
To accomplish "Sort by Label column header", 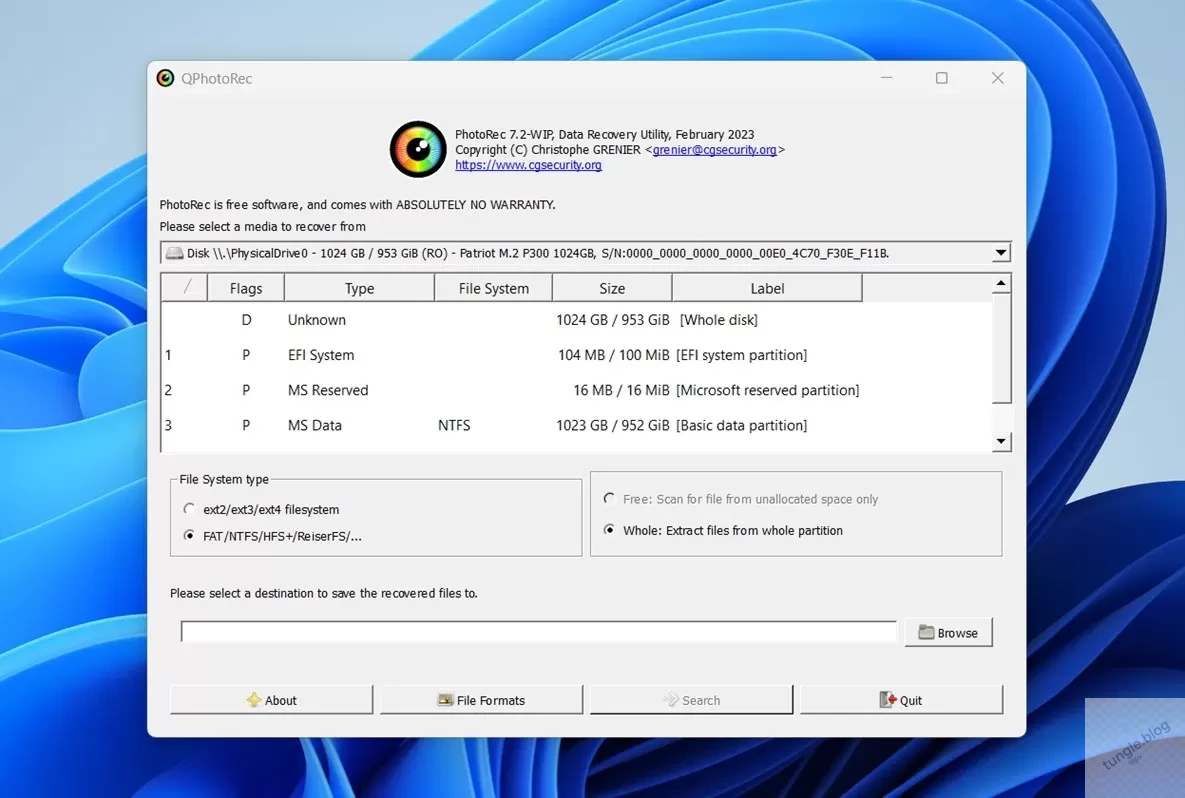I will (767, 288).
